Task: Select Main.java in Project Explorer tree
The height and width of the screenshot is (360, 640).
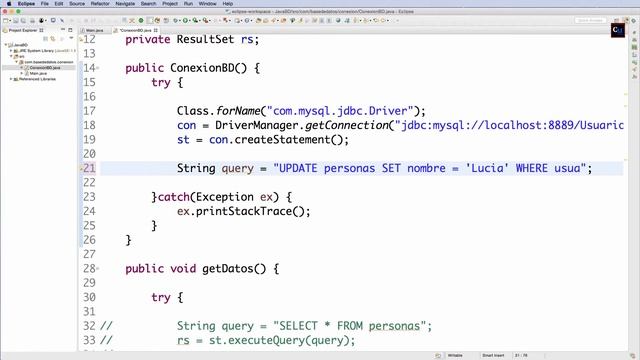Action: point(38,73)
